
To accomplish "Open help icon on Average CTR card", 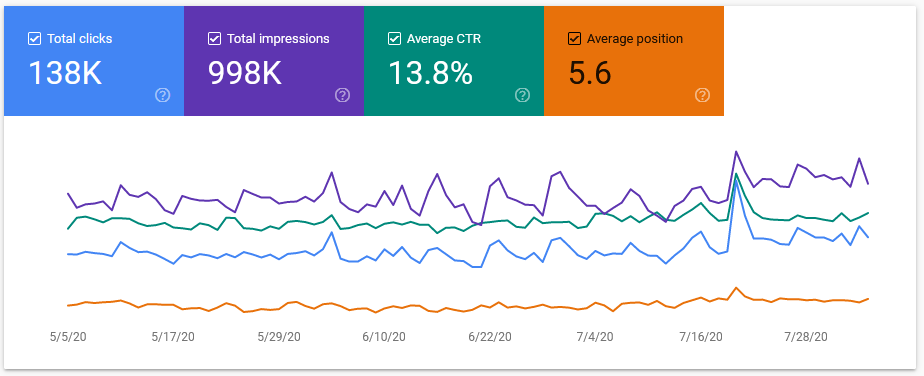I will tap(522, 95).
